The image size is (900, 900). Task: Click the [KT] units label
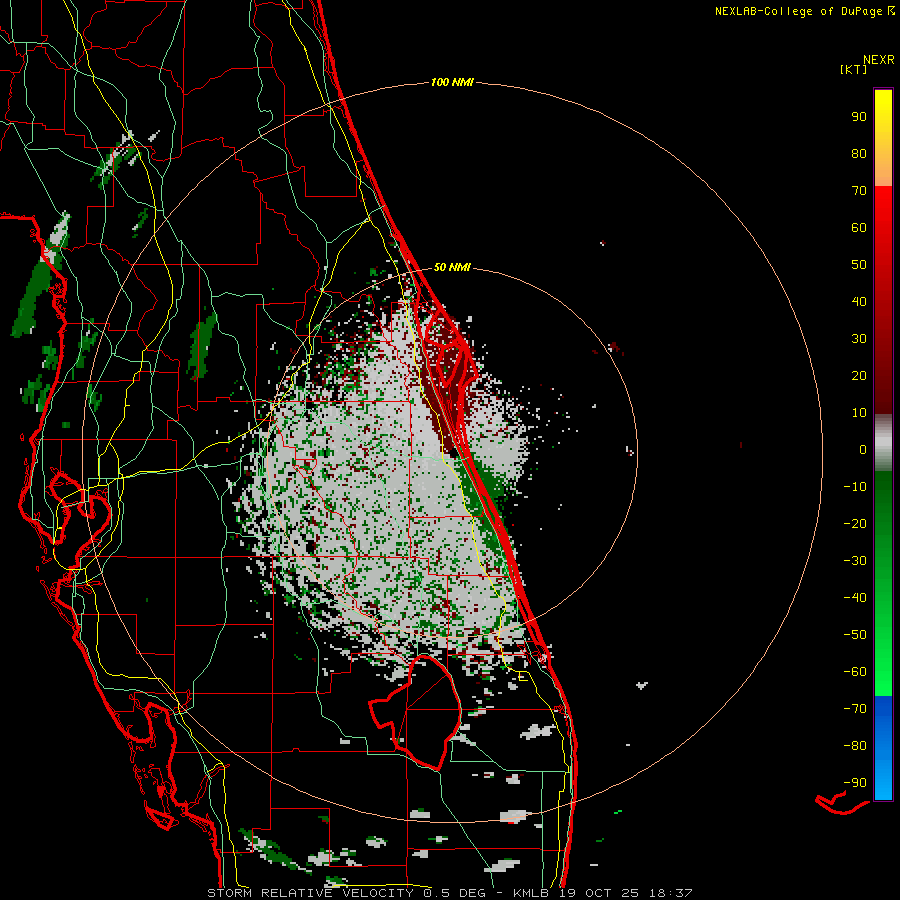pos(853,69)
